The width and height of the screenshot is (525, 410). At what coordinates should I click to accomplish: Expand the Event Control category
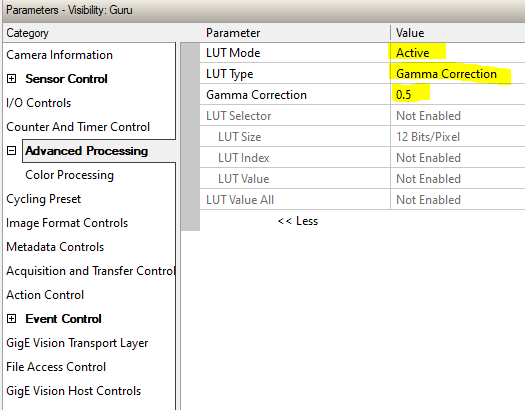click(11, 319)
